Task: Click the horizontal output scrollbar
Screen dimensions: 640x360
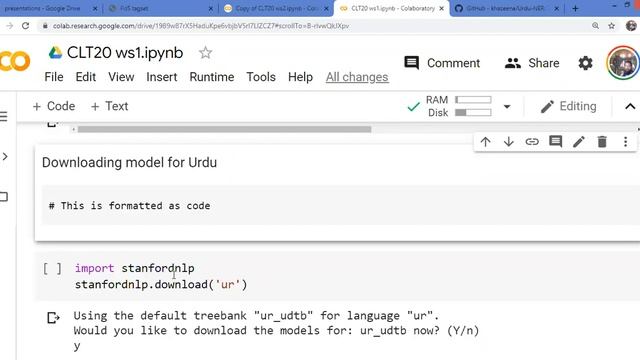Action: pyautogui.click(x=224, y=129)
